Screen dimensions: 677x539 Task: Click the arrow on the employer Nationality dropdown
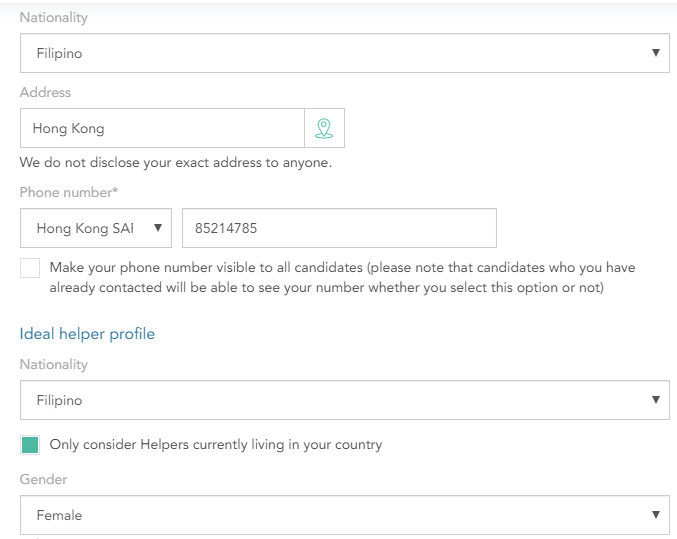point(655,53)
